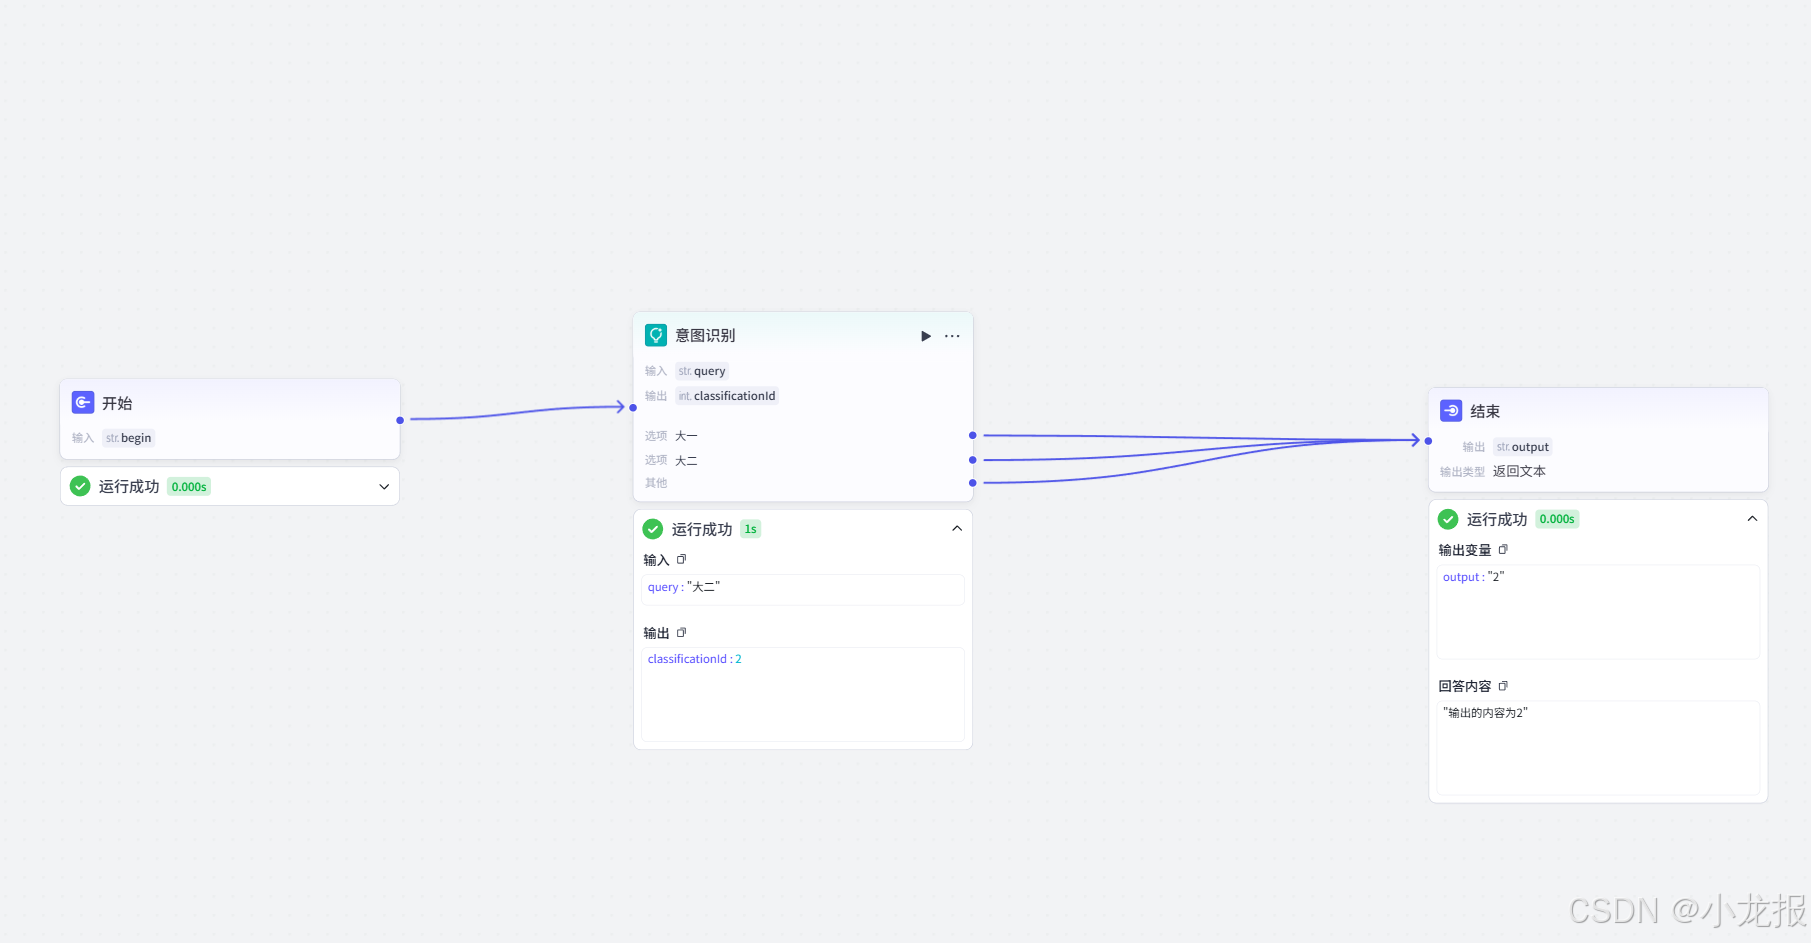This screenshot has width=1811, height=943.
Task: Open the 意图识别 node more options menu
Action: [x=952, y=336]
